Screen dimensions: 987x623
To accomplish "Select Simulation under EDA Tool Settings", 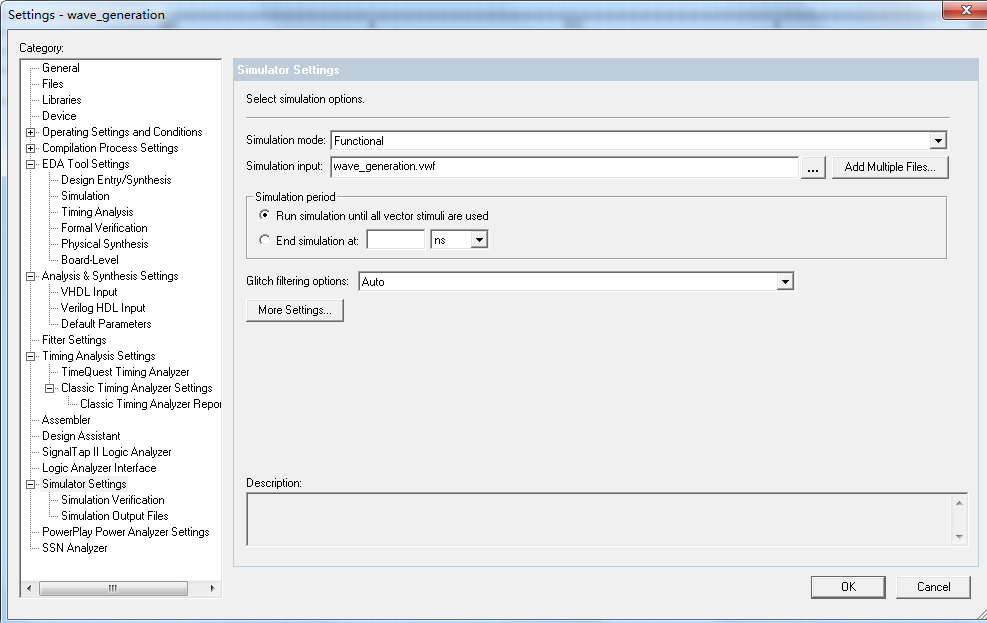I will pos(85,196).
